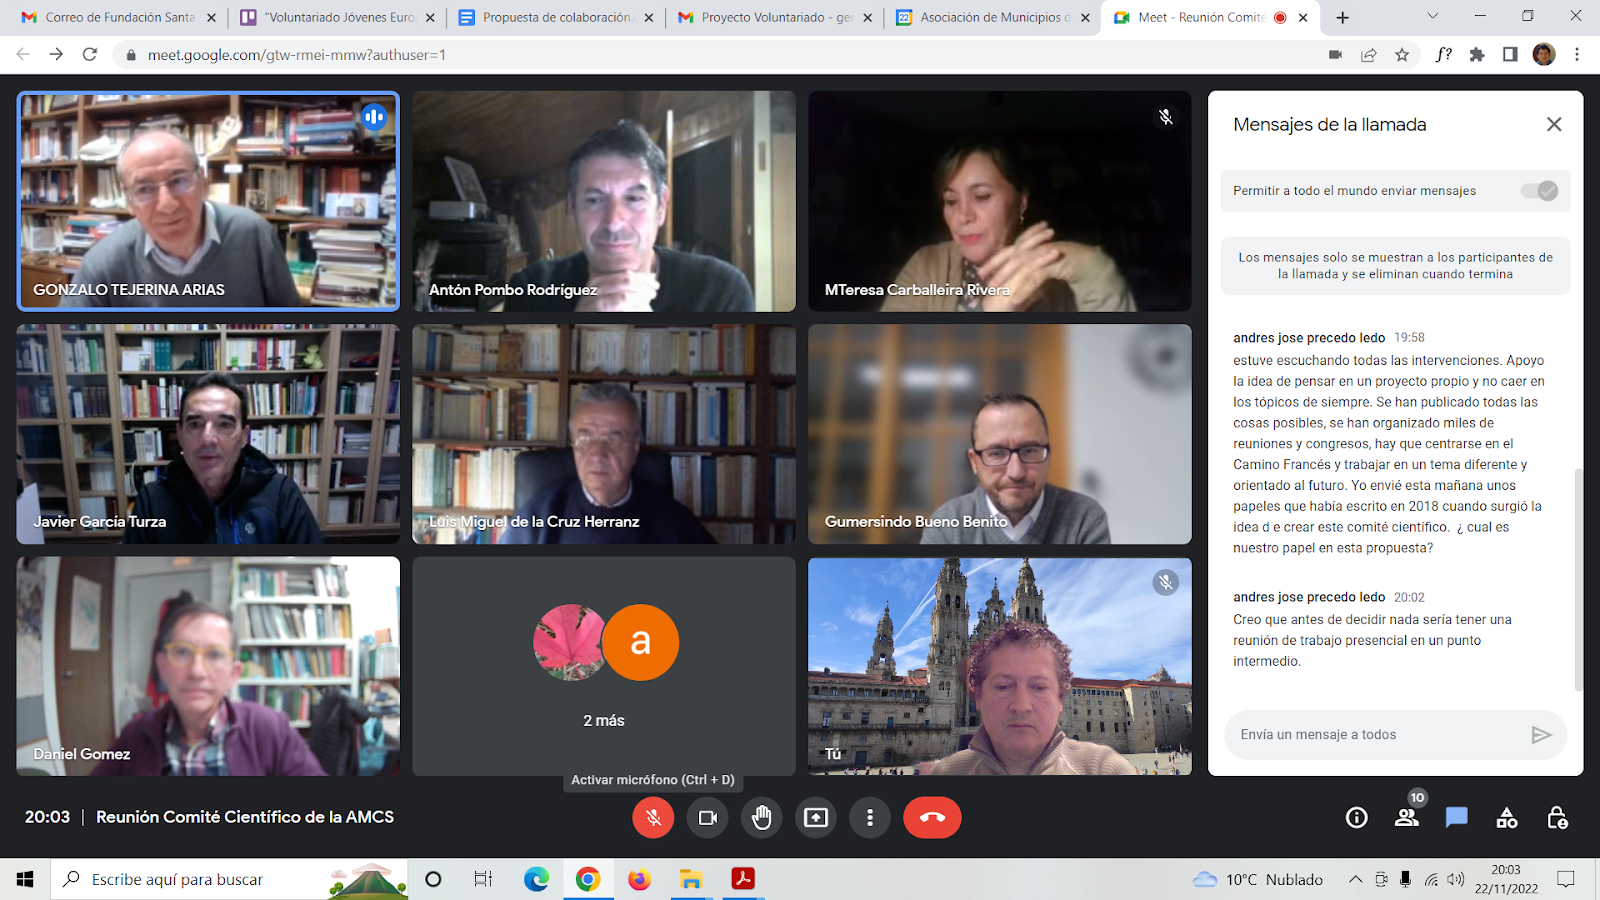The height and width of the screenshot is (900, 1600).
Task: Toggle allow everyone to send messages
Action: 1539,191
